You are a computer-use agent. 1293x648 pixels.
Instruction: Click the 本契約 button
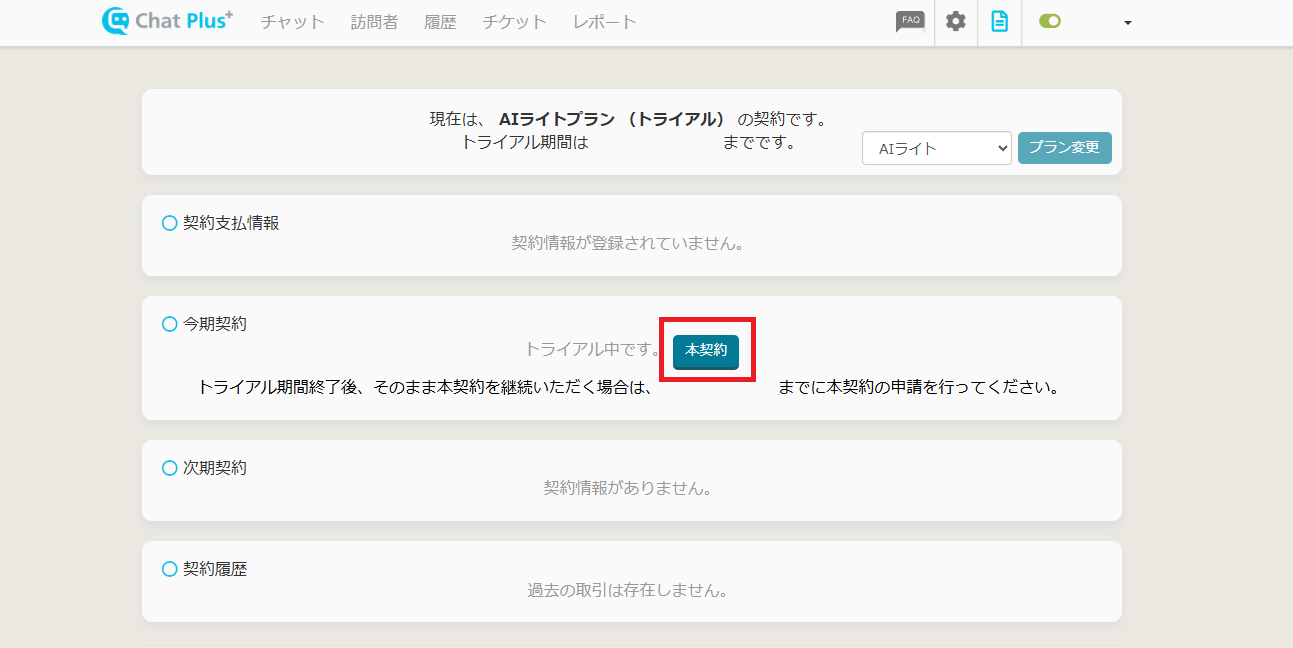tap(706, 350)
